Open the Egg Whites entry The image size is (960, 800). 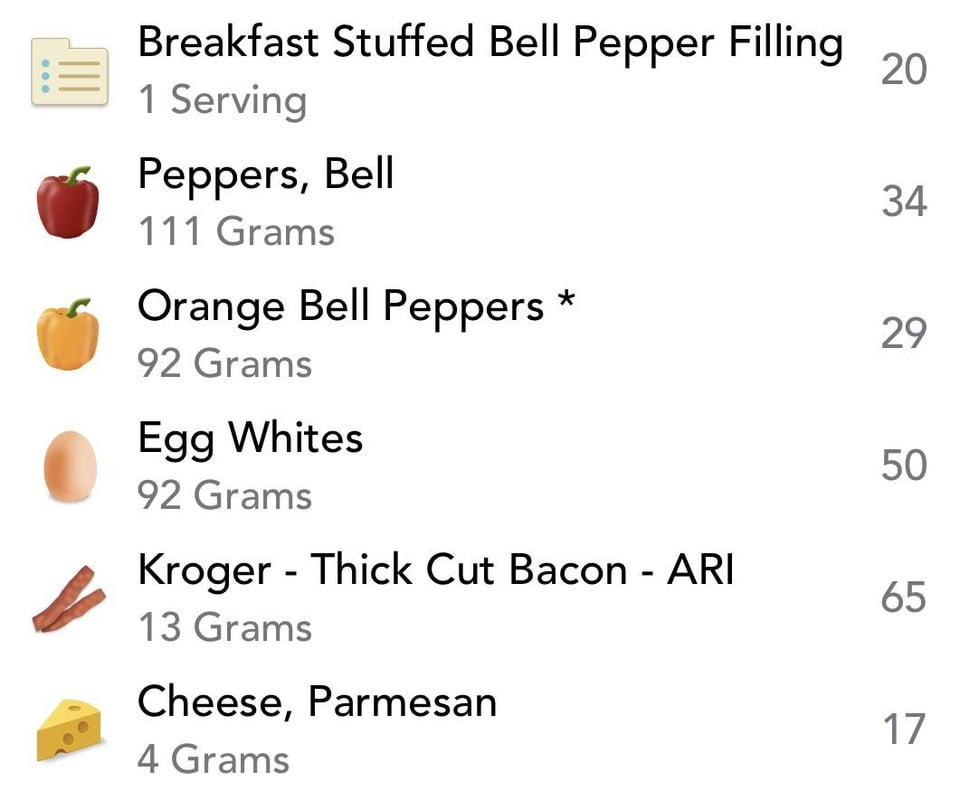coord(250,439)
